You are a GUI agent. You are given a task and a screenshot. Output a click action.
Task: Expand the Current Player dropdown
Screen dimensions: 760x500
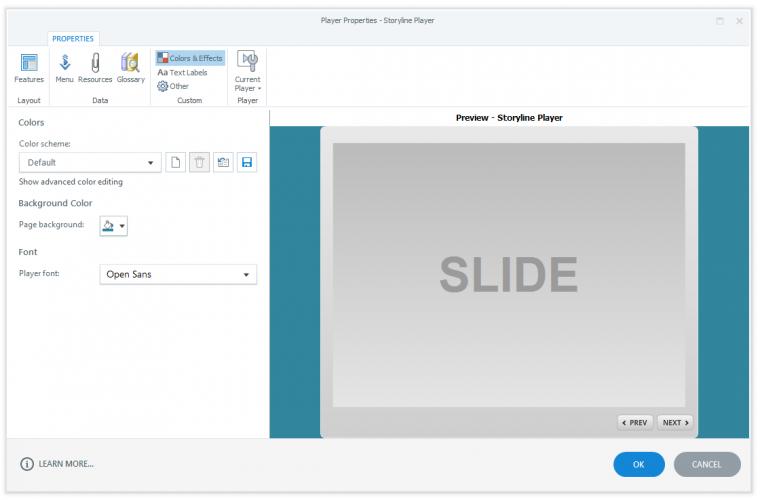[248, 71]
